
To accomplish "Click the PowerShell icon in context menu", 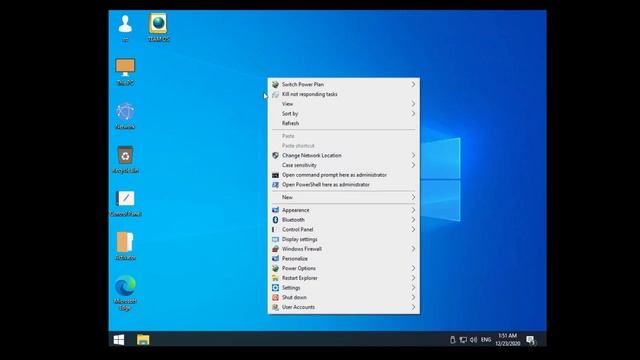I will click(x=276, y=185).
